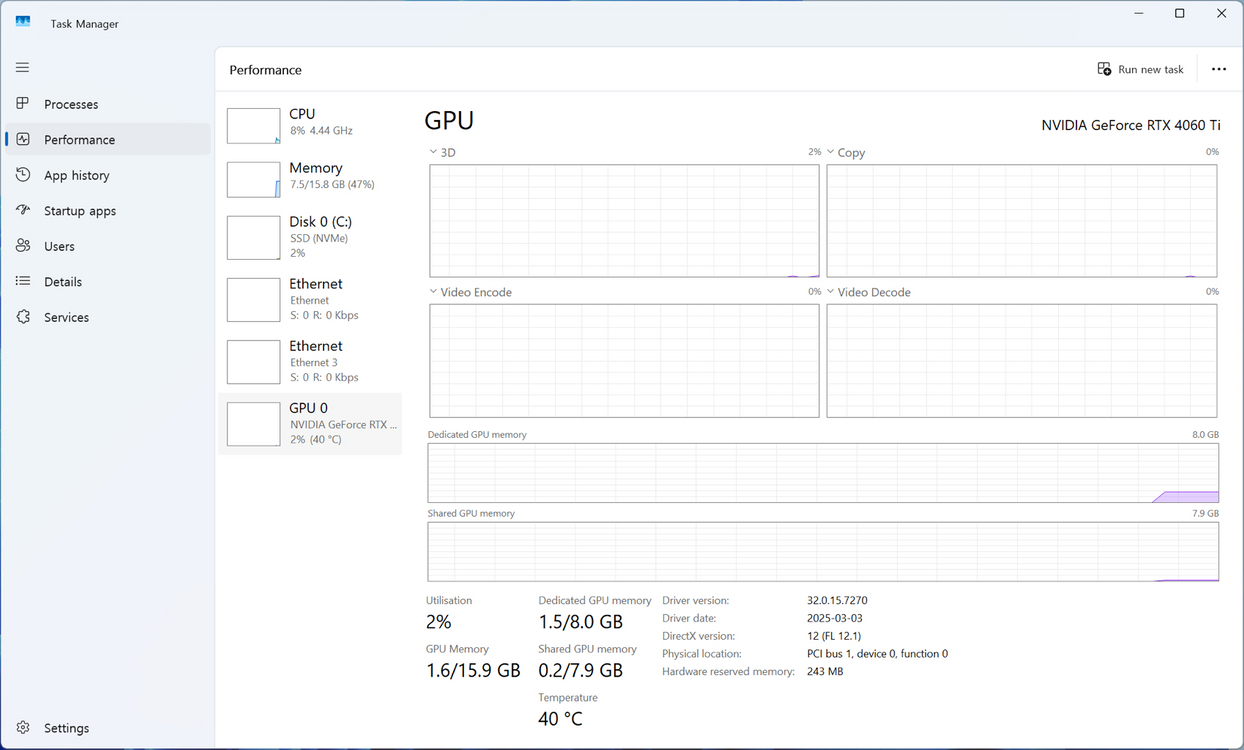Open Settings gear icon at bottom
The image size is (1244, 750).
[x=23, y=728]
